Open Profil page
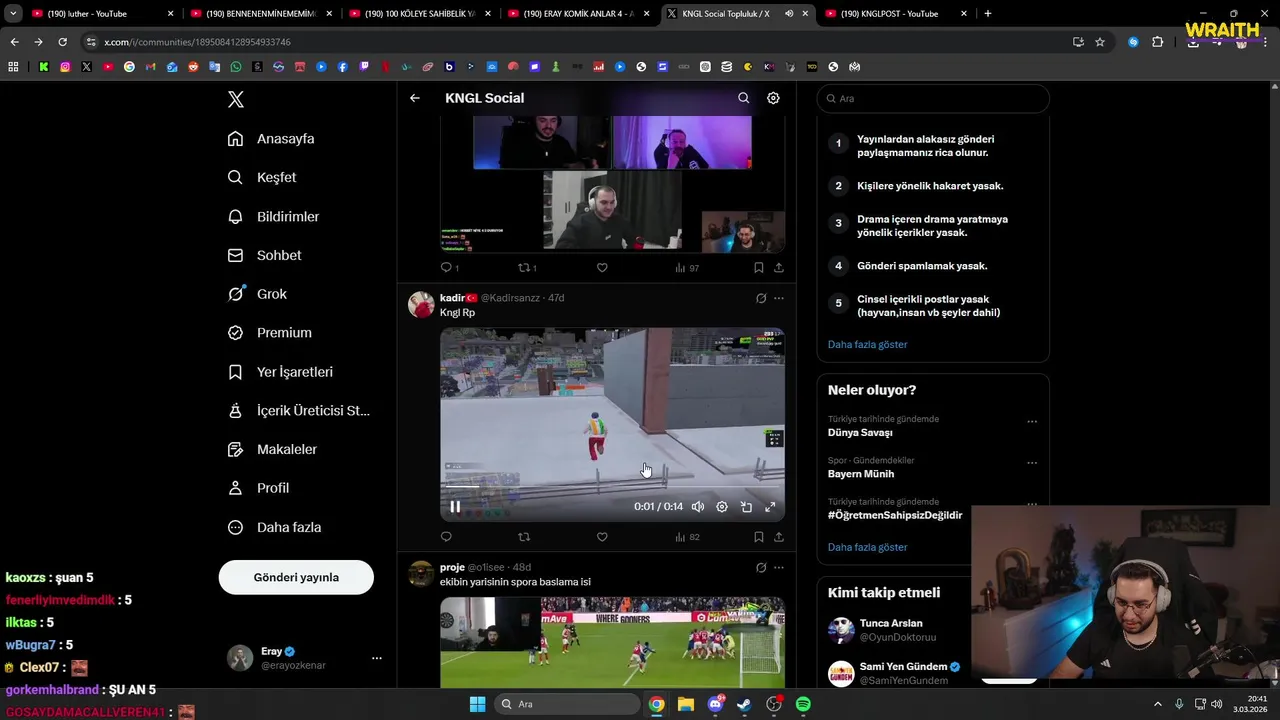1280x720 pixels. click(259, 488)
